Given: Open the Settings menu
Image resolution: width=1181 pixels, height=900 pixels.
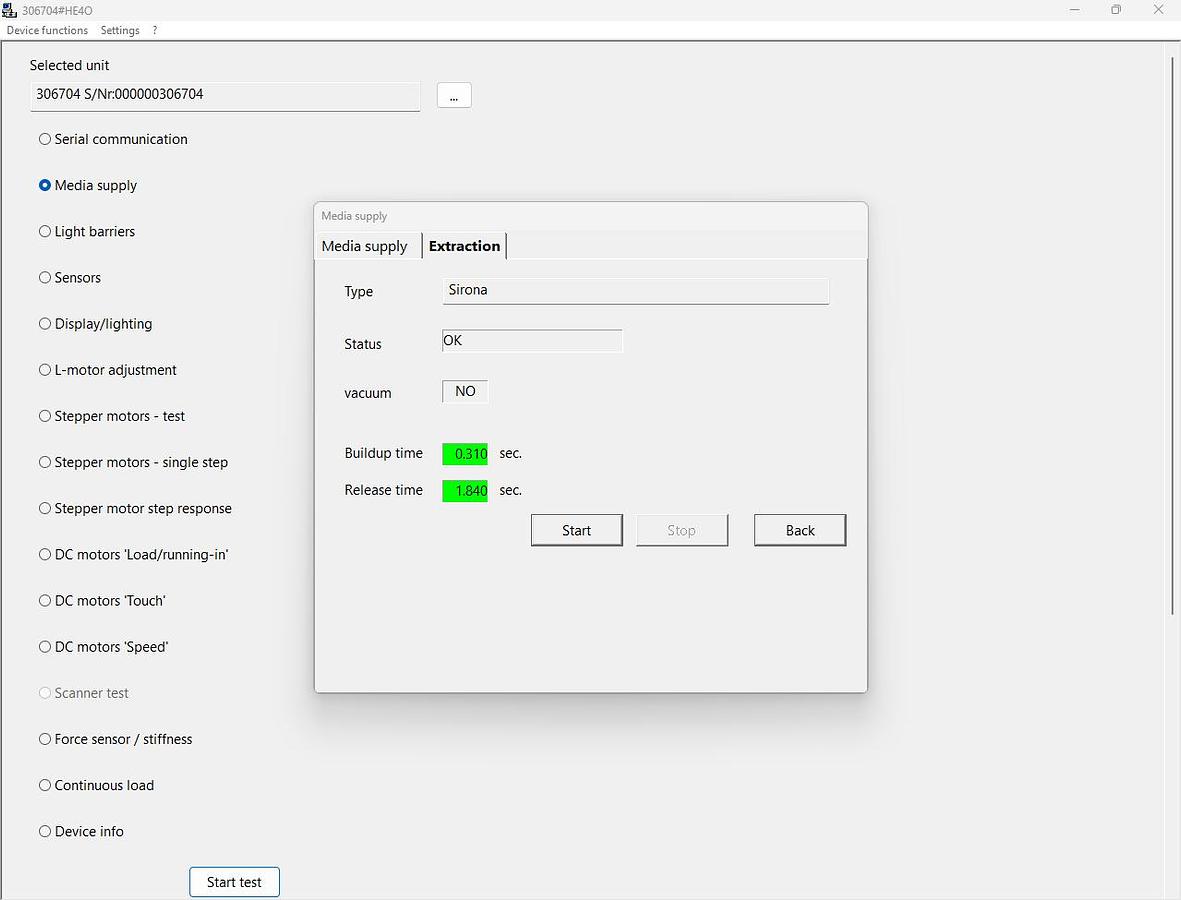Looking at the screenshot, I should click(120, 30).
